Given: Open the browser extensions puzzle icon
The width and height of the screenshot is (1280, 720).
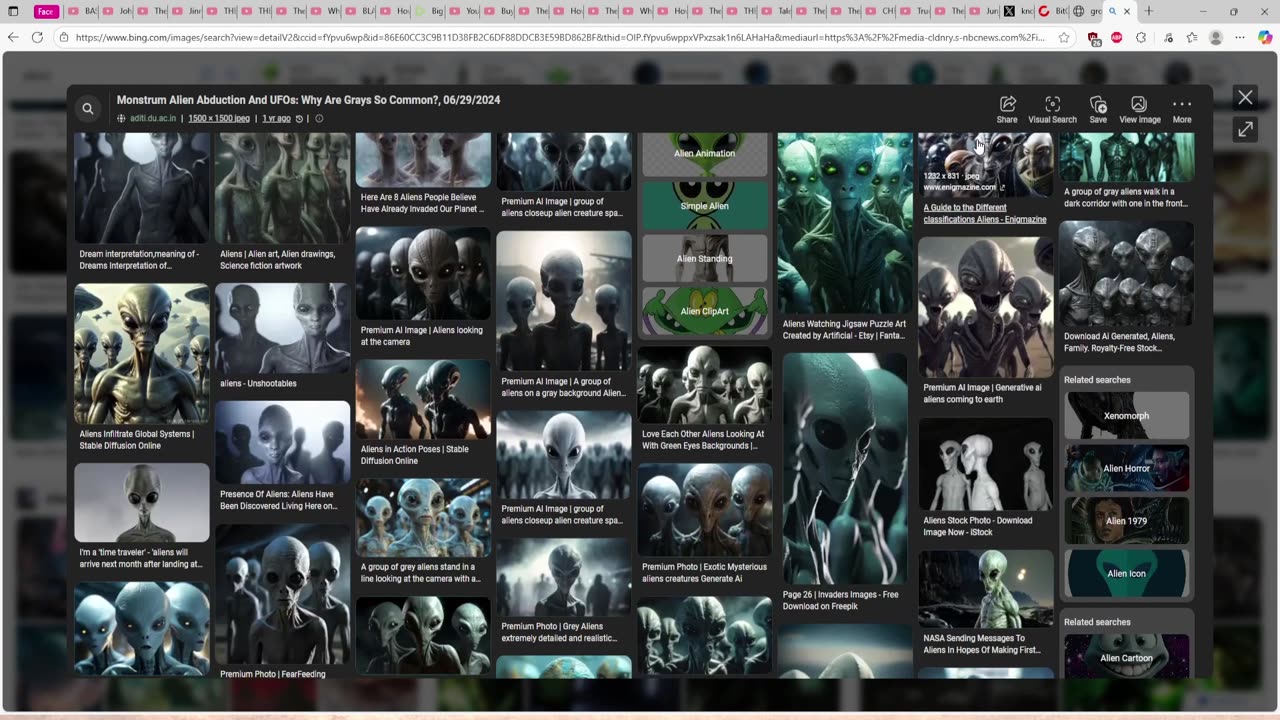Looking at the screenshot, I should pyautogui.click(x=1141, y=37).
